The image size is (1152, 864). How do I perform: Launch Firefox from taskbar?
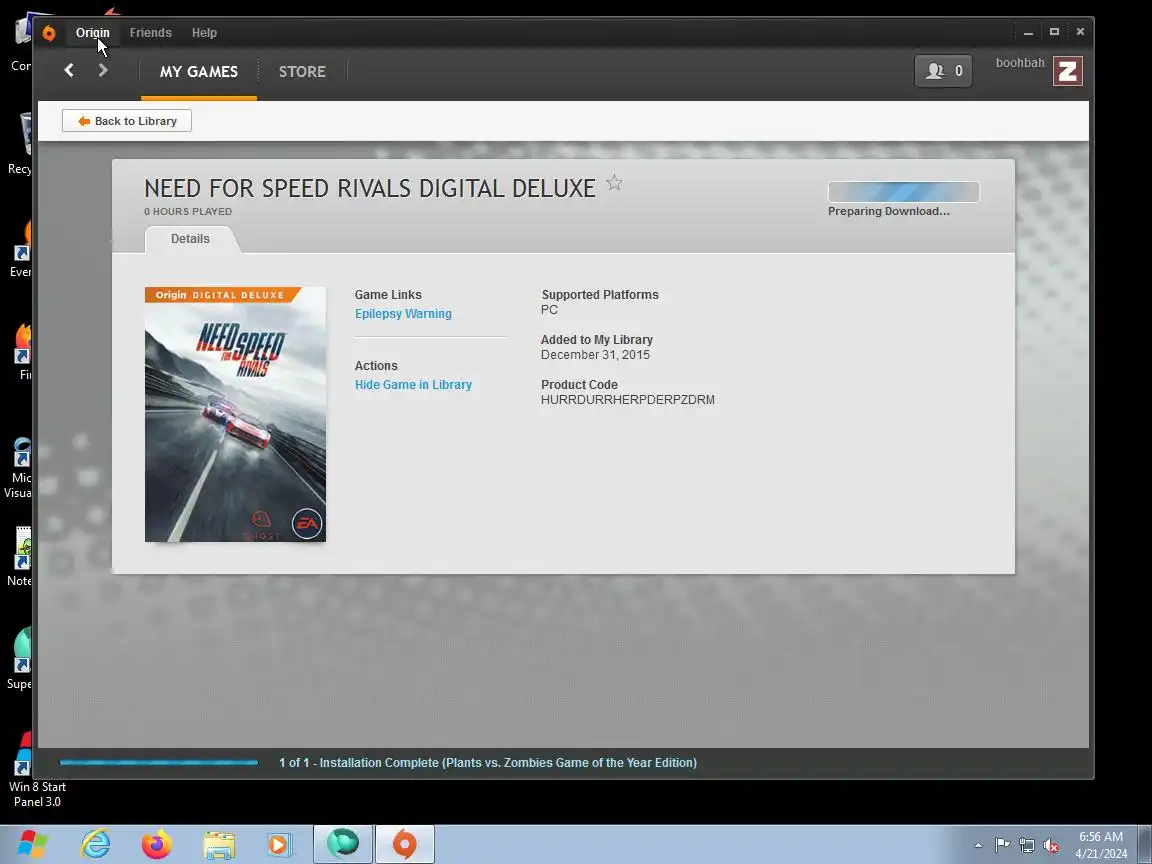tap(156, 844)
